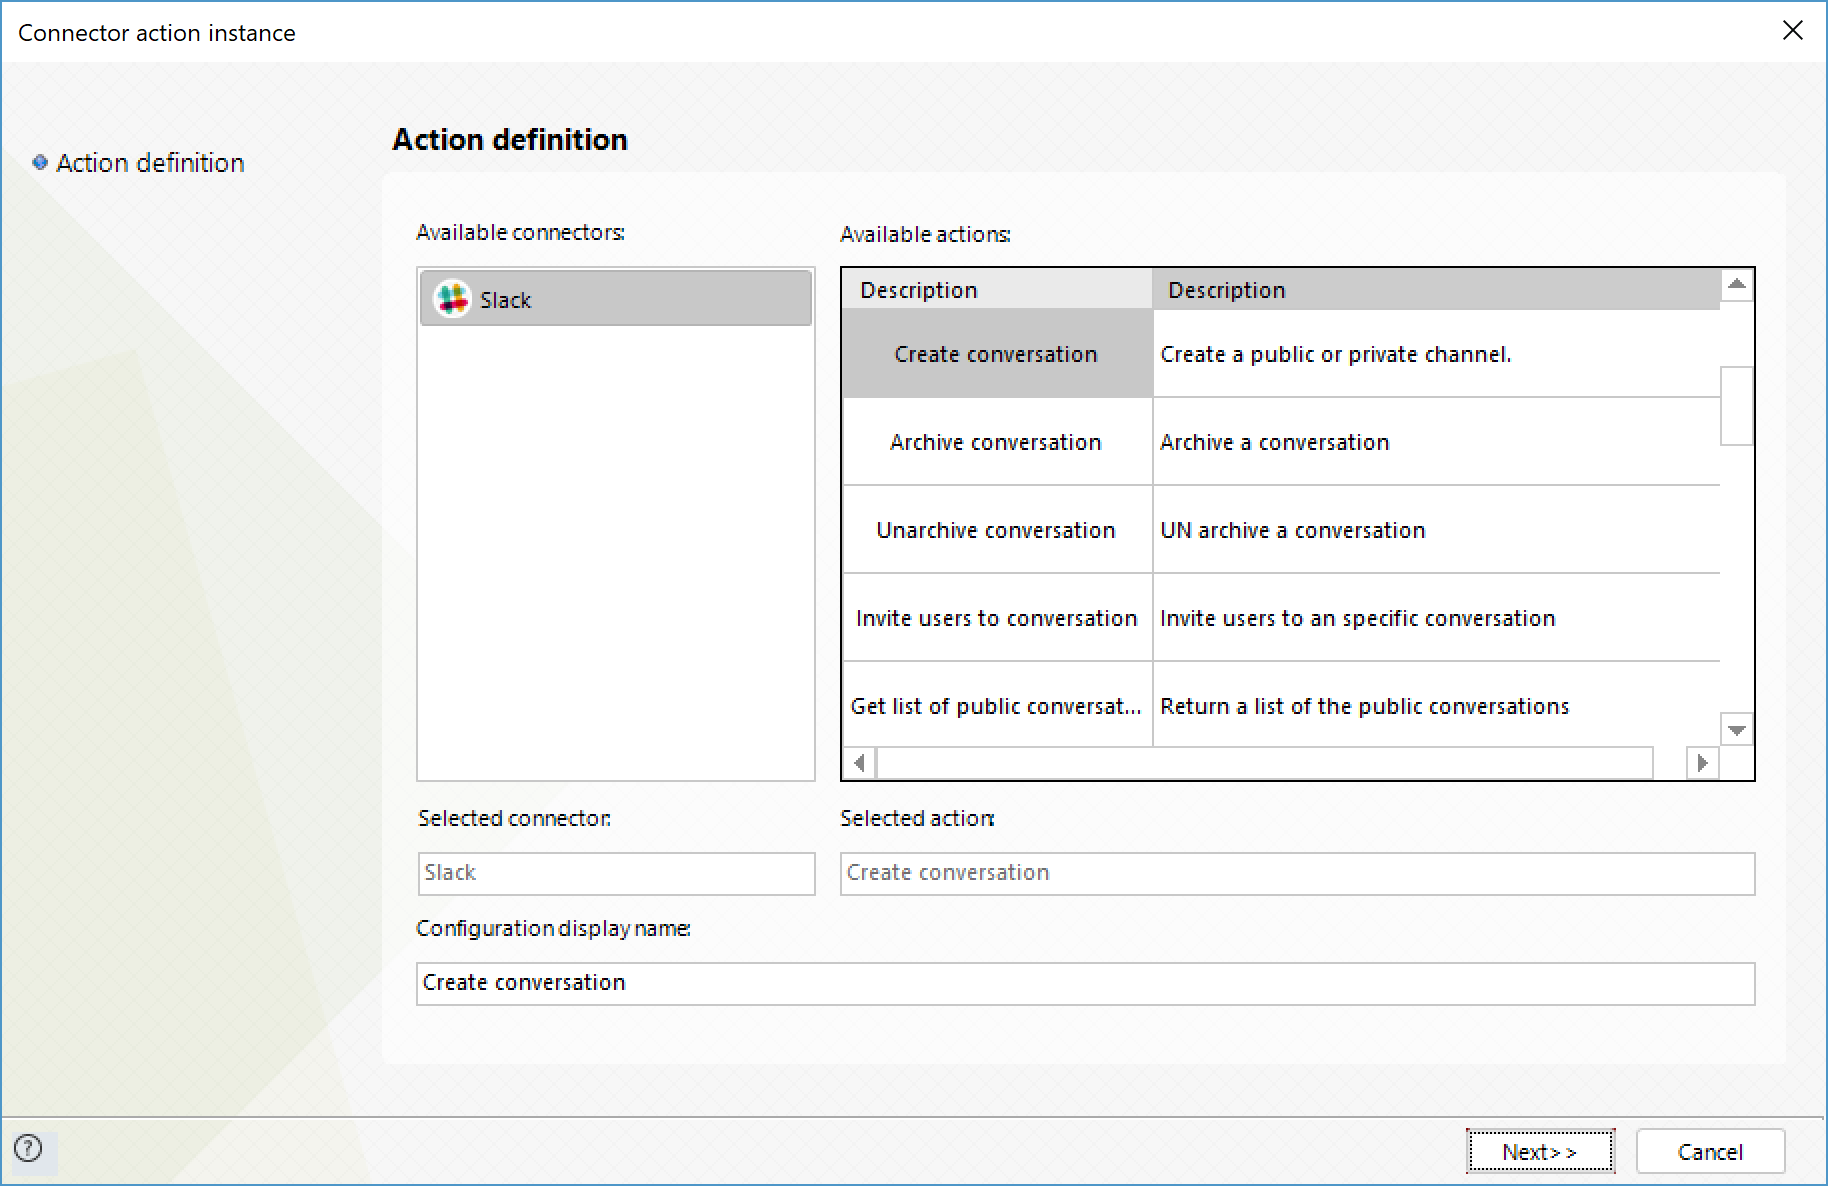
Task: Click the Selected connector field
Action: click(616, 873)
